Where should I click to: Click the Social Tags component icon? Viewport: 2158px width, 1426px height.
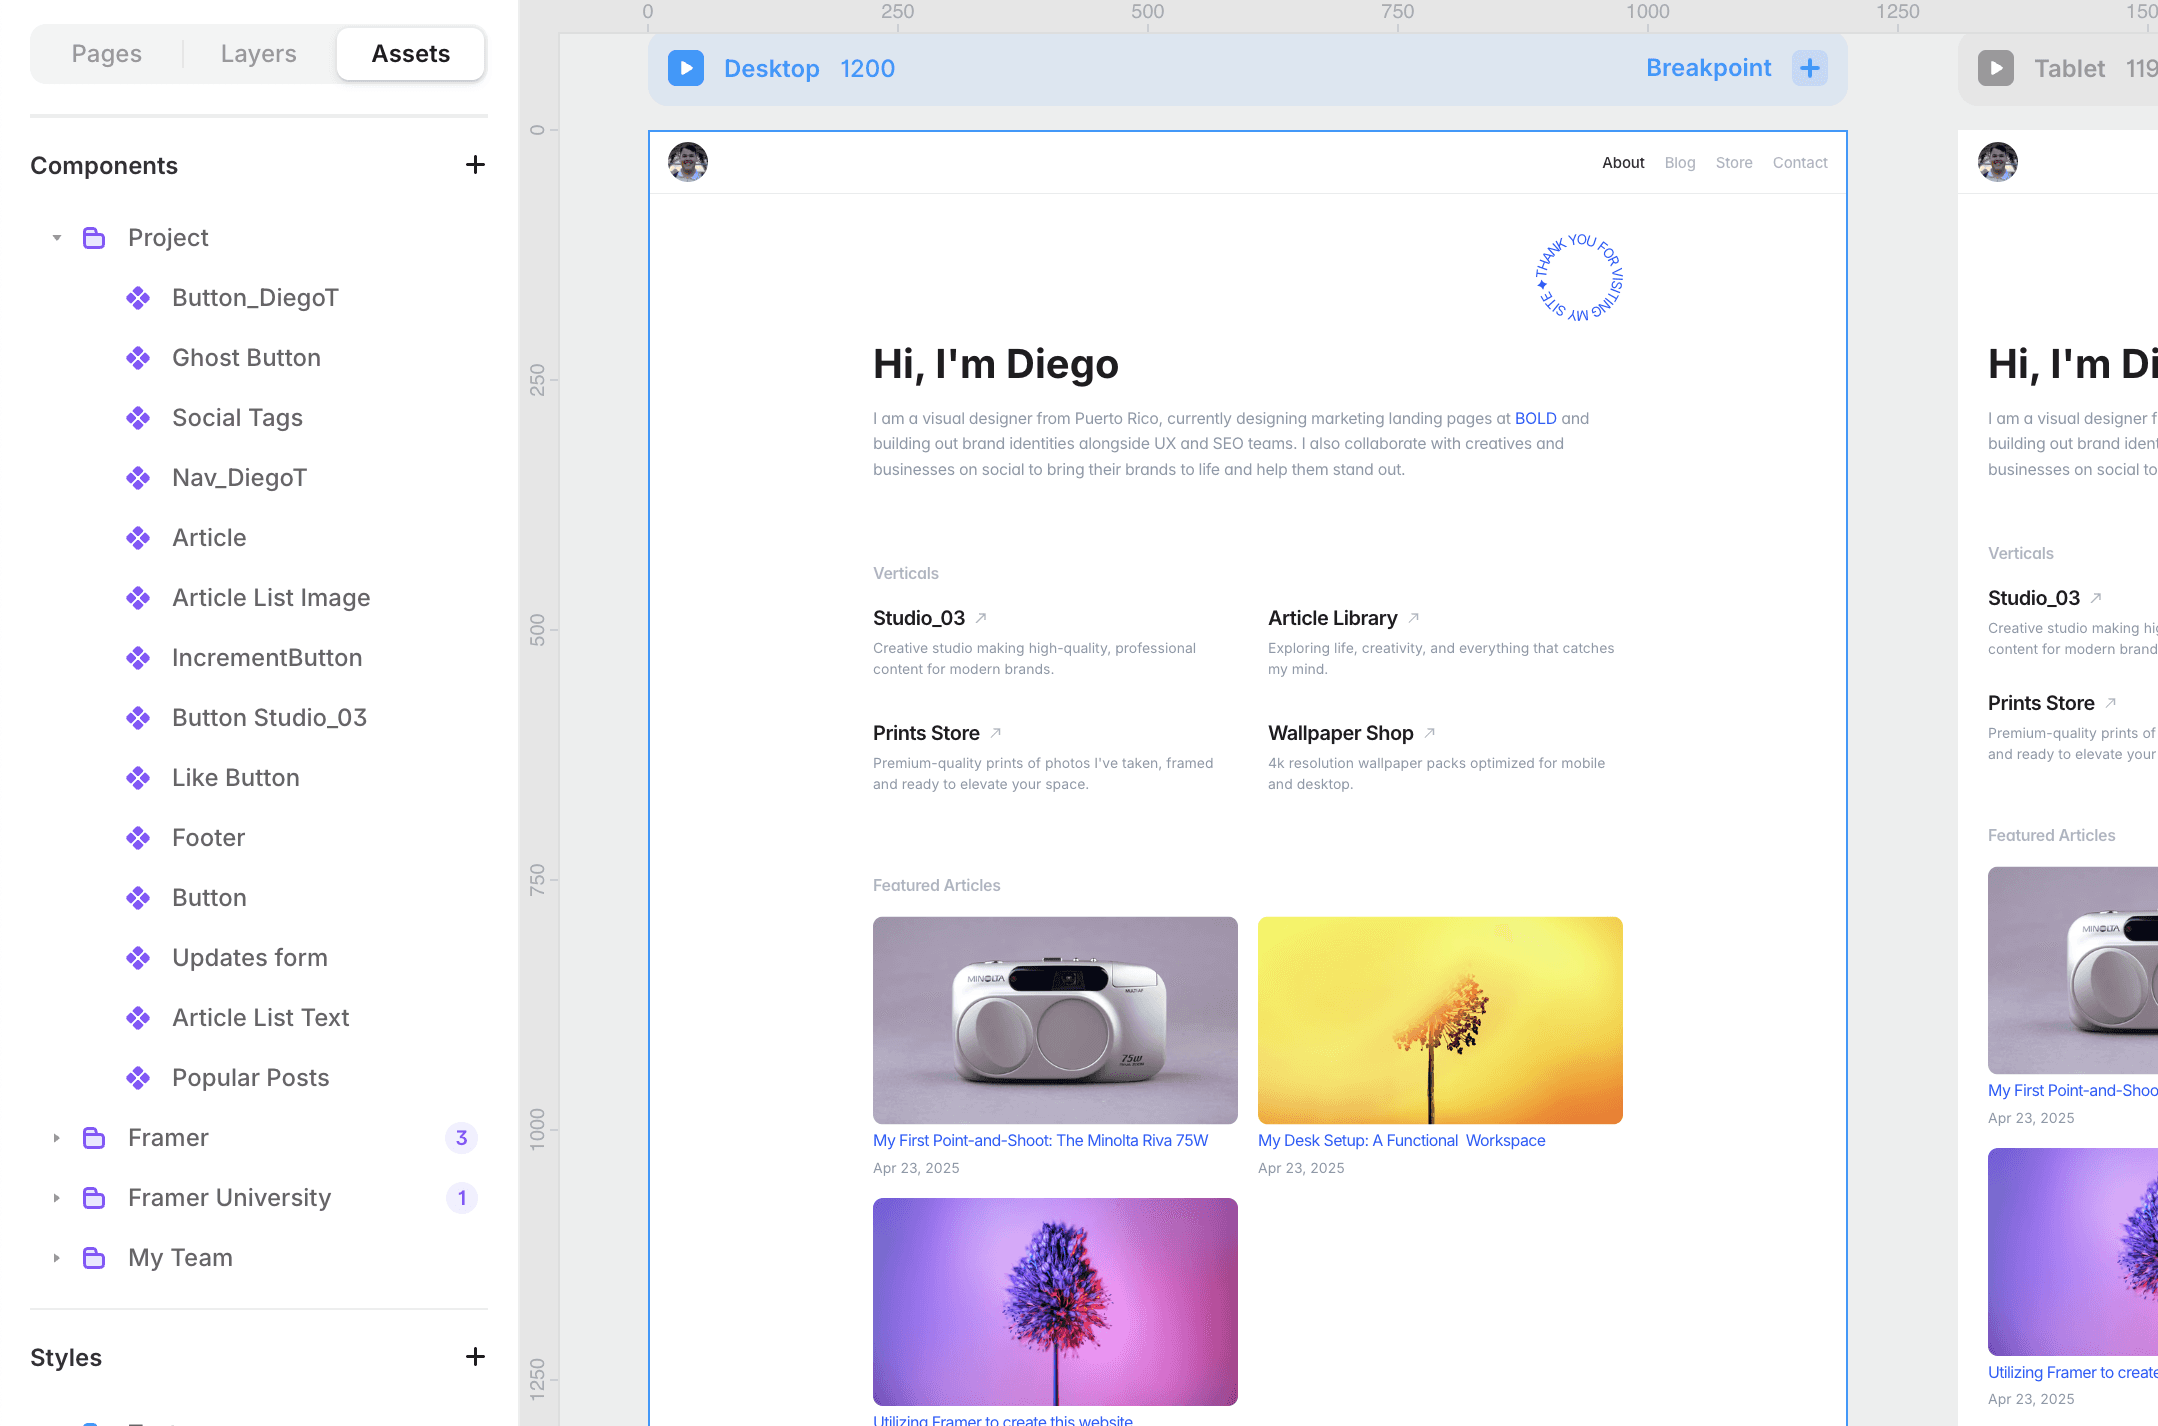(x=138, y=418)
